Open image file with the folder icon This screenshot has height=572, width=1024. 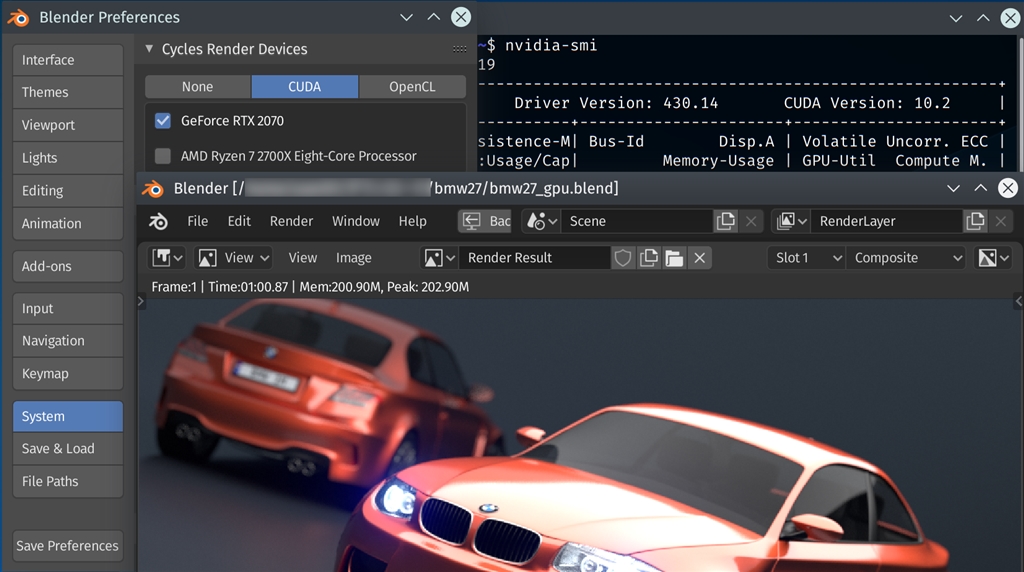(x=674, y=258)
